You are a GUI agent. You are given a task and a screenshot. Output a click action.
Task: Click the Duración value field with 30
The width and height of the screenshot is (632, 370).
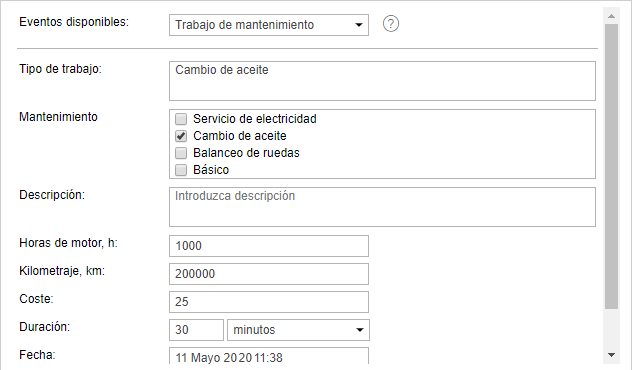[196, 330]
